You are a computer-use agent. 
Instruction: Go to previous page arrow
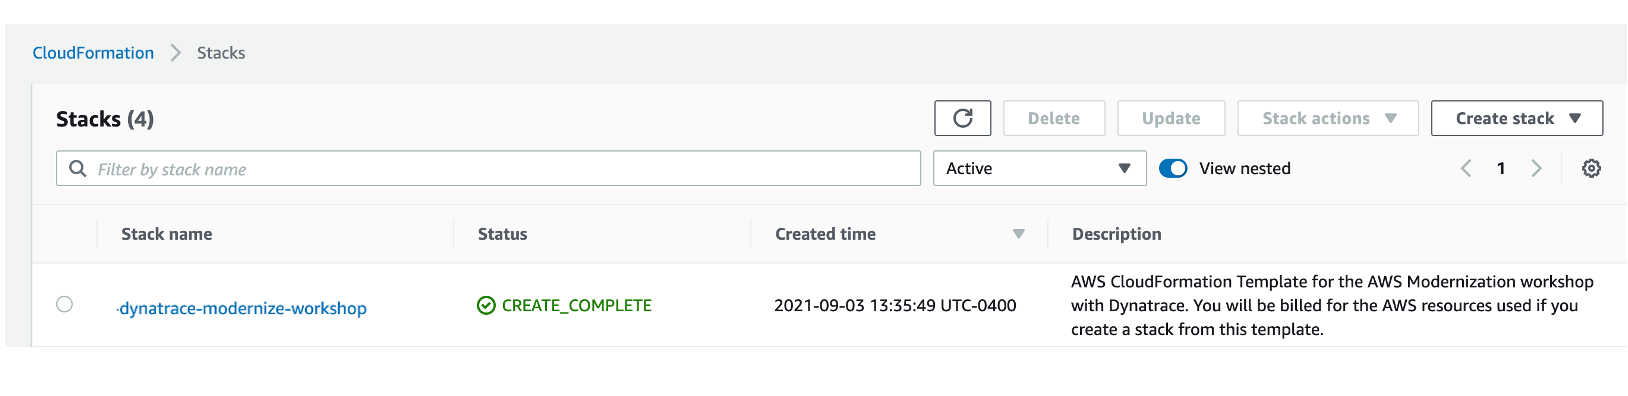(x=1466, y=168)
